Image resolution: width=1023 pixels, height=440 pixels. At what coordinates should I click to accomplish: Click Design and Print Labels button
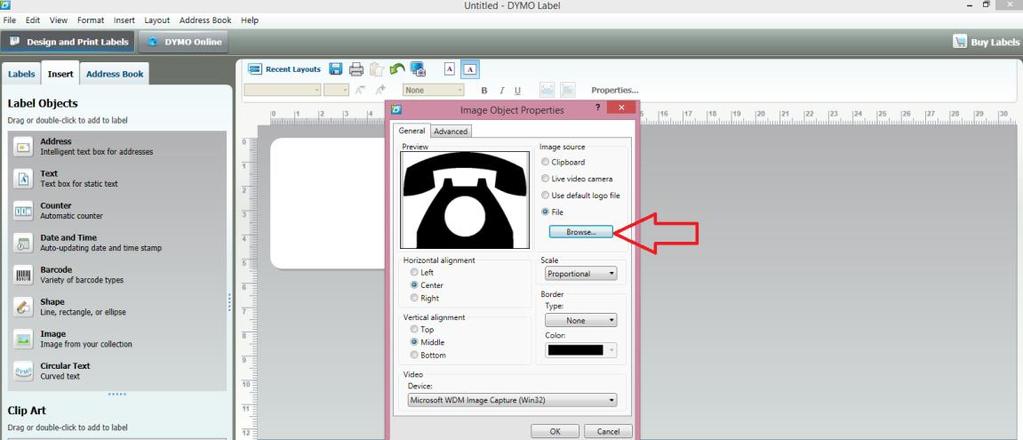tap(69, 42)
